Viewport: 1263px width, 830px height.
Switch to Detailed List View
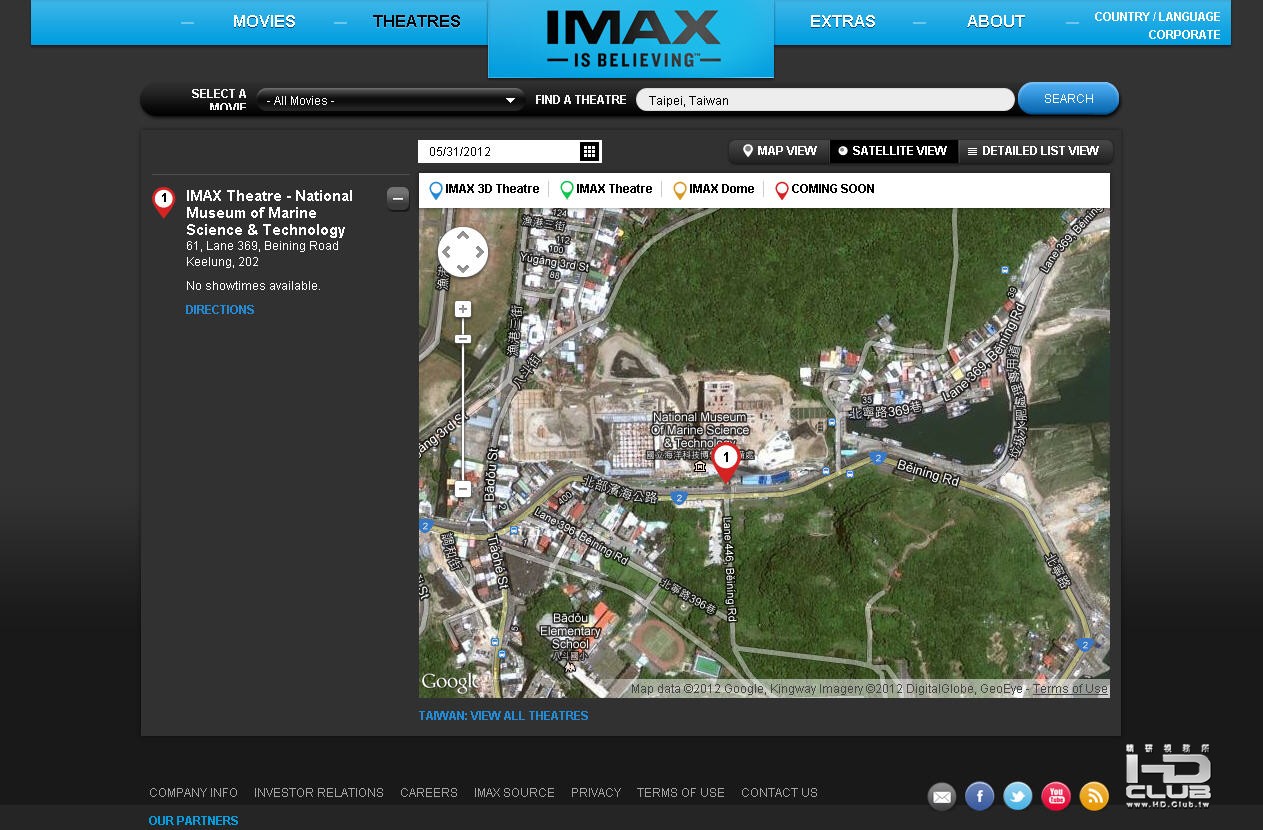click(1034, 151)
